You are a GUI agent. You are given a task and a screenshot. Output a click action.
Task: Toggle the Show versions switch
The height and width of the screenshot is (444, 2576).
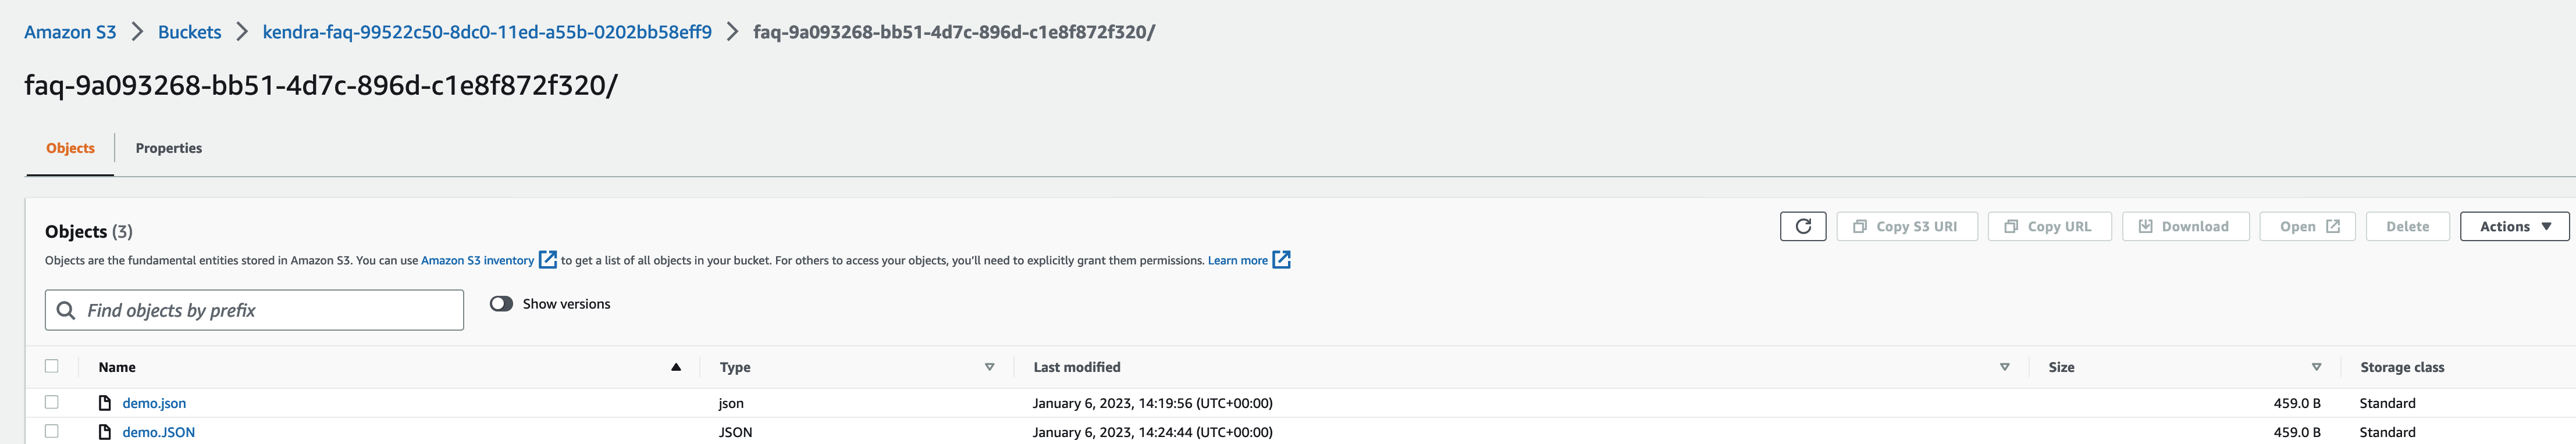501,304
